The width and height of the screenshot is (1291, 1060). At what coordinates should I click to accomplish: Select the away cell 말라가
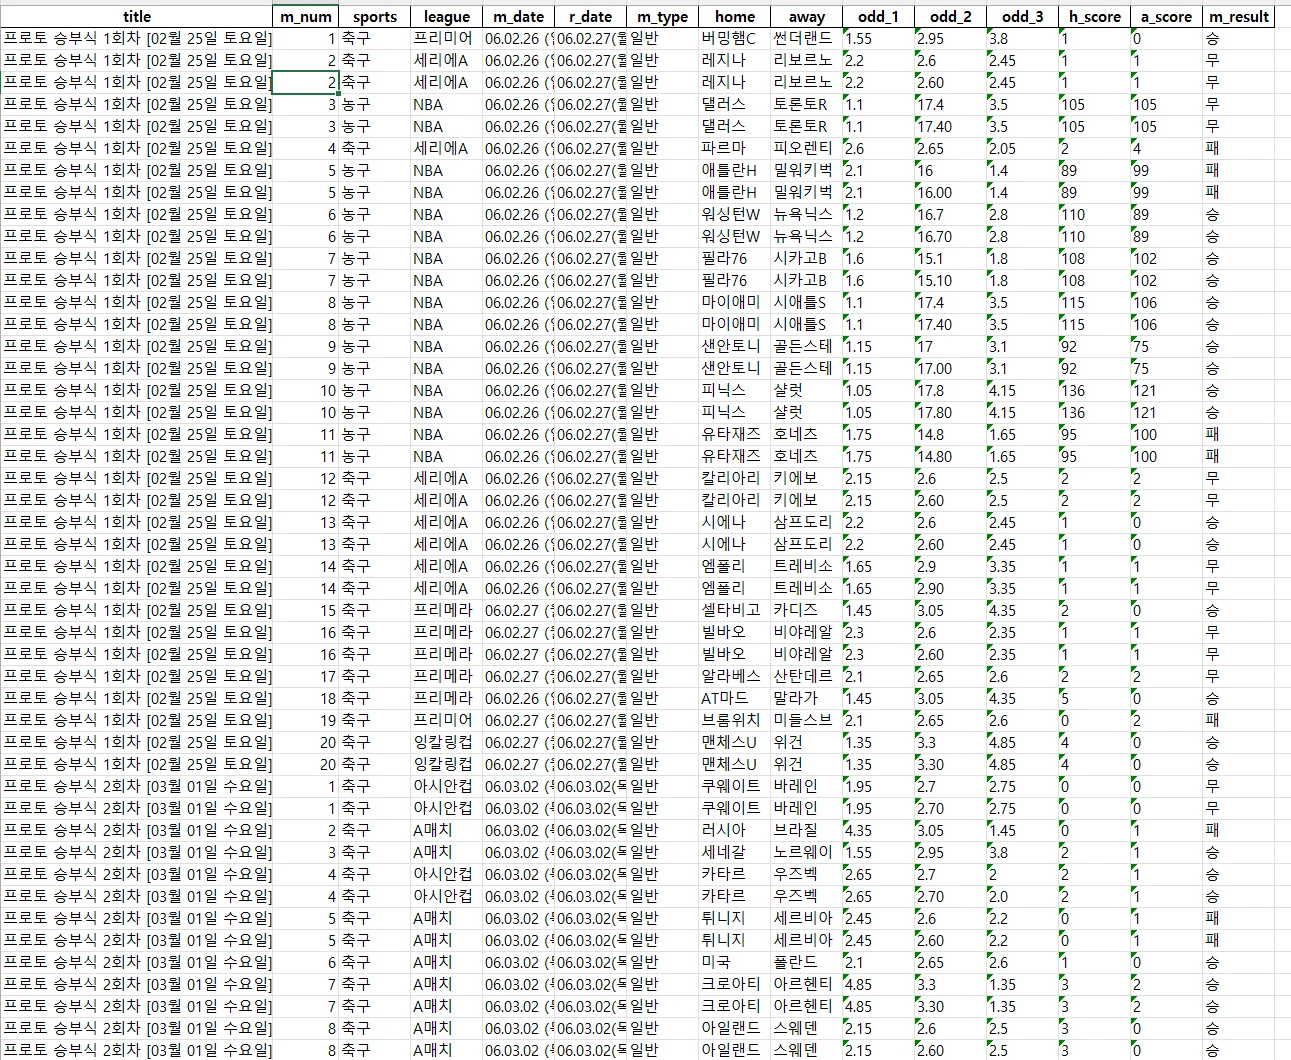tap(806, 698)
